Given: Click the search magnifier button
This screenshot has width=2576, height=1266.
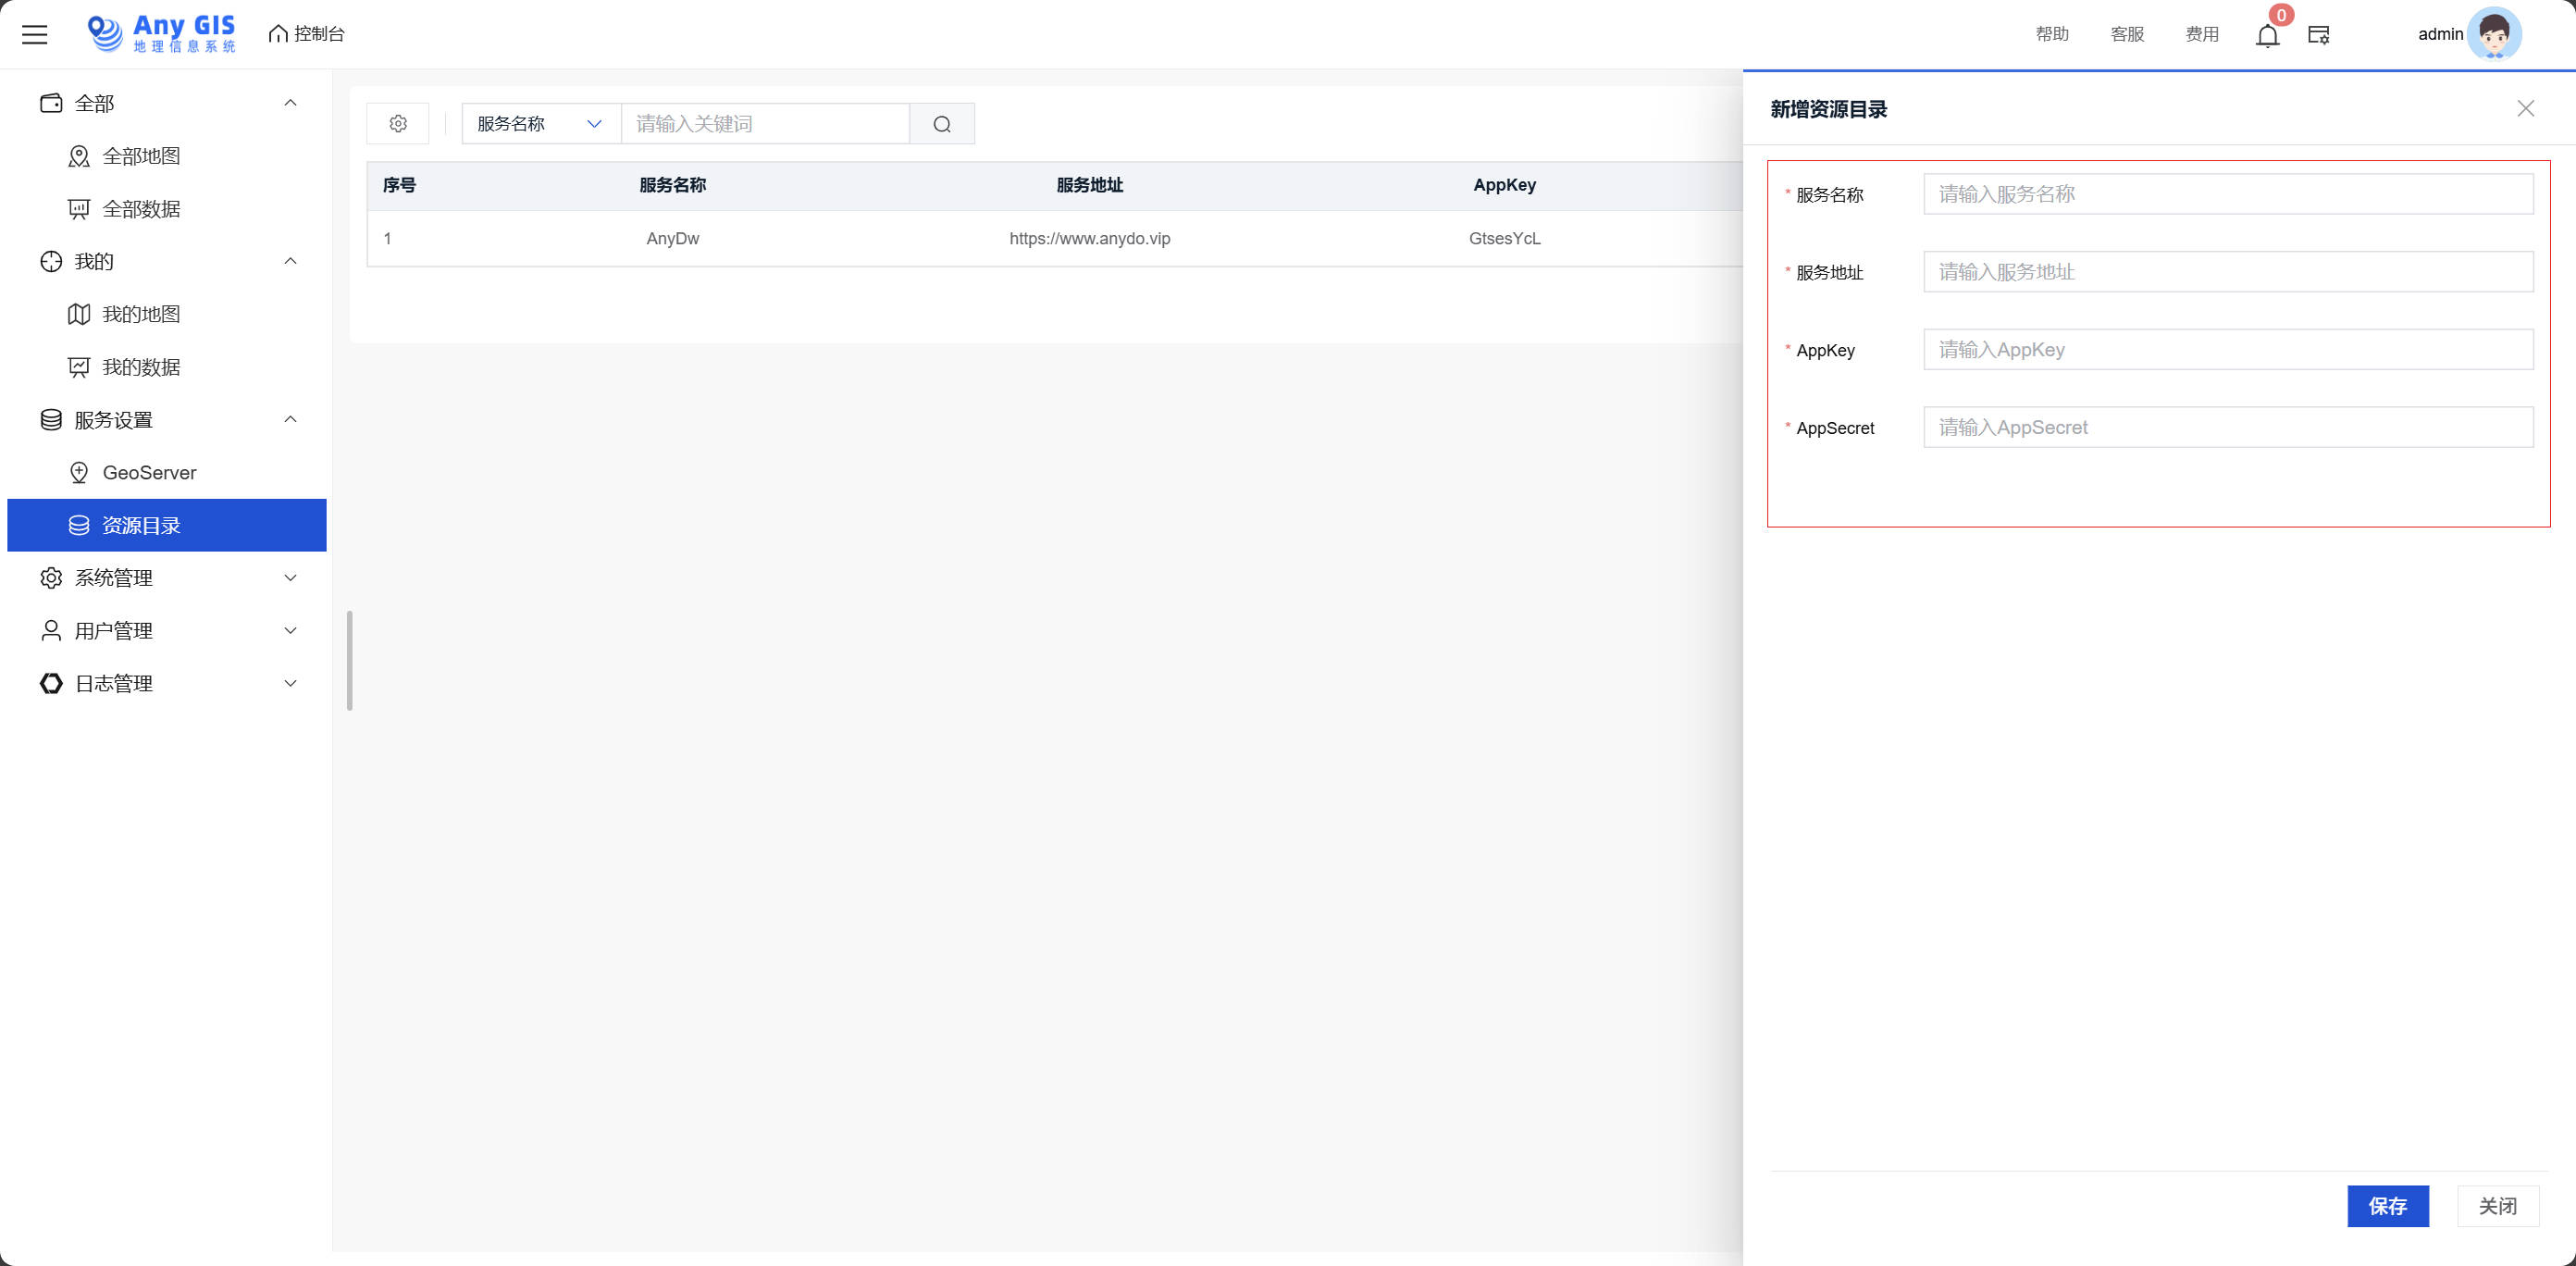Looking at the screenshot, I should (x=942, y=124).
